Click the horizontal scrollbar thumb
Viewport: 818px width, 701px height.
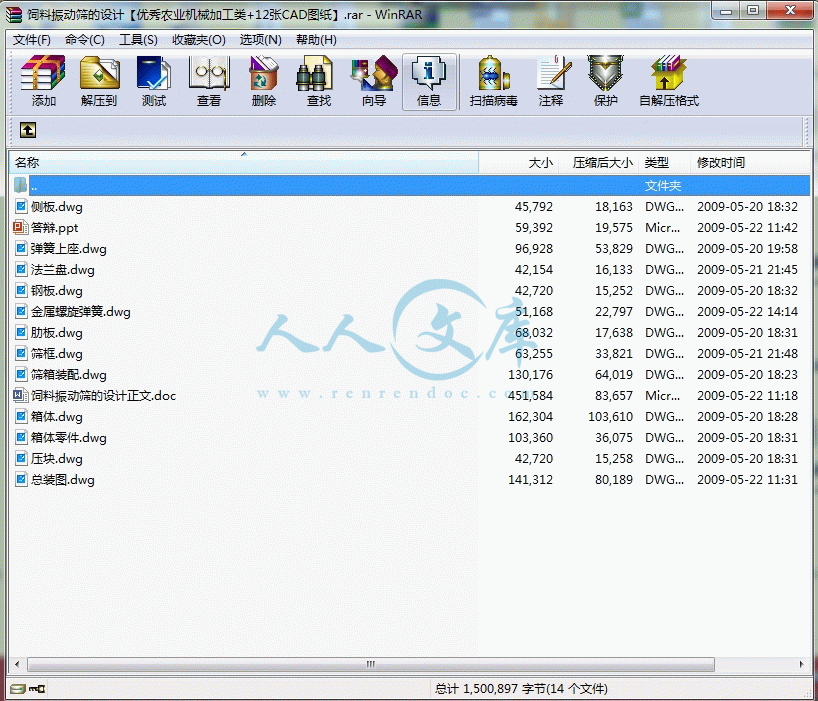click(371, 664)
